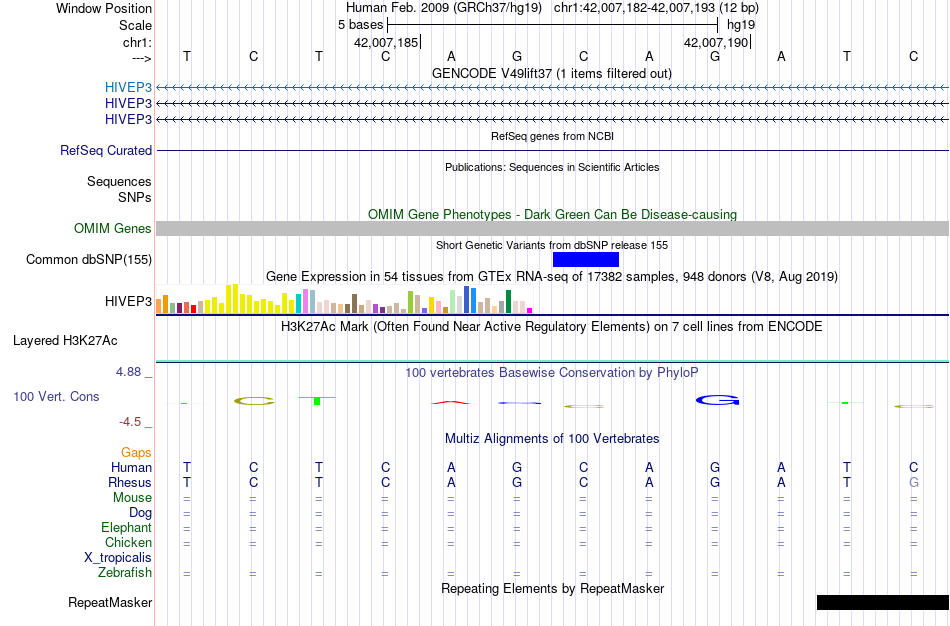Open the RefSeq Curated track label
950x626 pixels.
tap(106, 150)
